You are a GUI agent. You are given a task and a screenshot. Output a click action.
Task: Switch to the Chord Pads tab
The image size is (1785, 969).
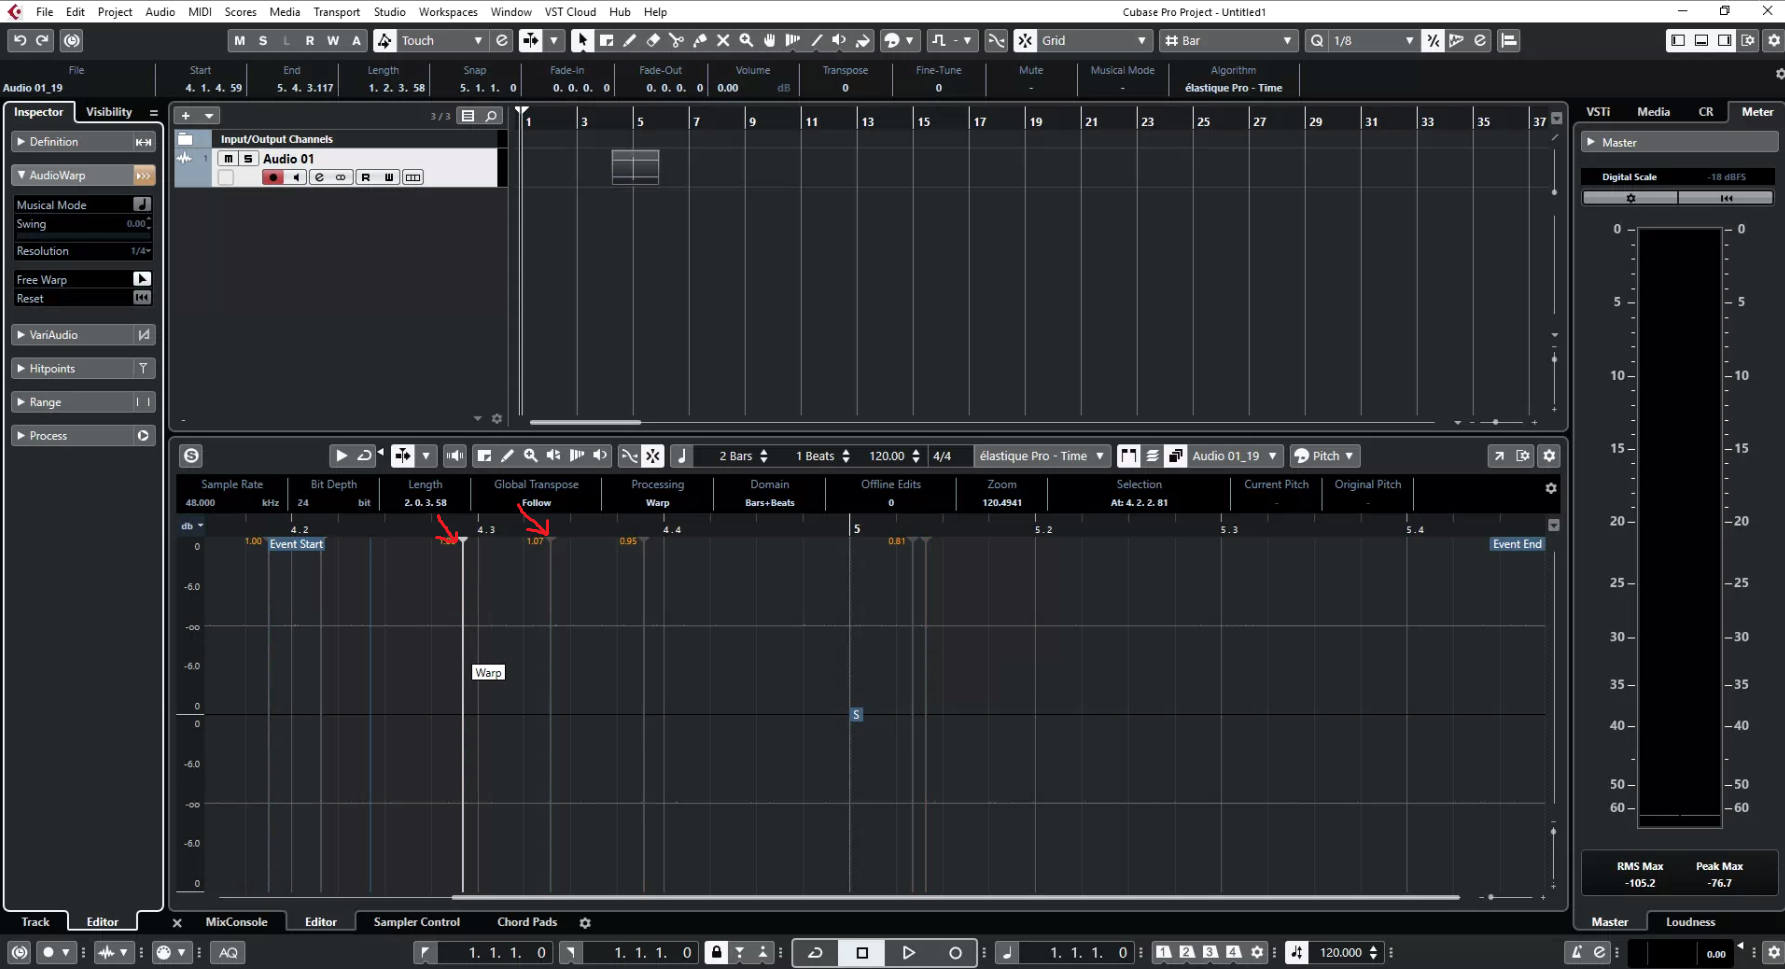[527, 922]
